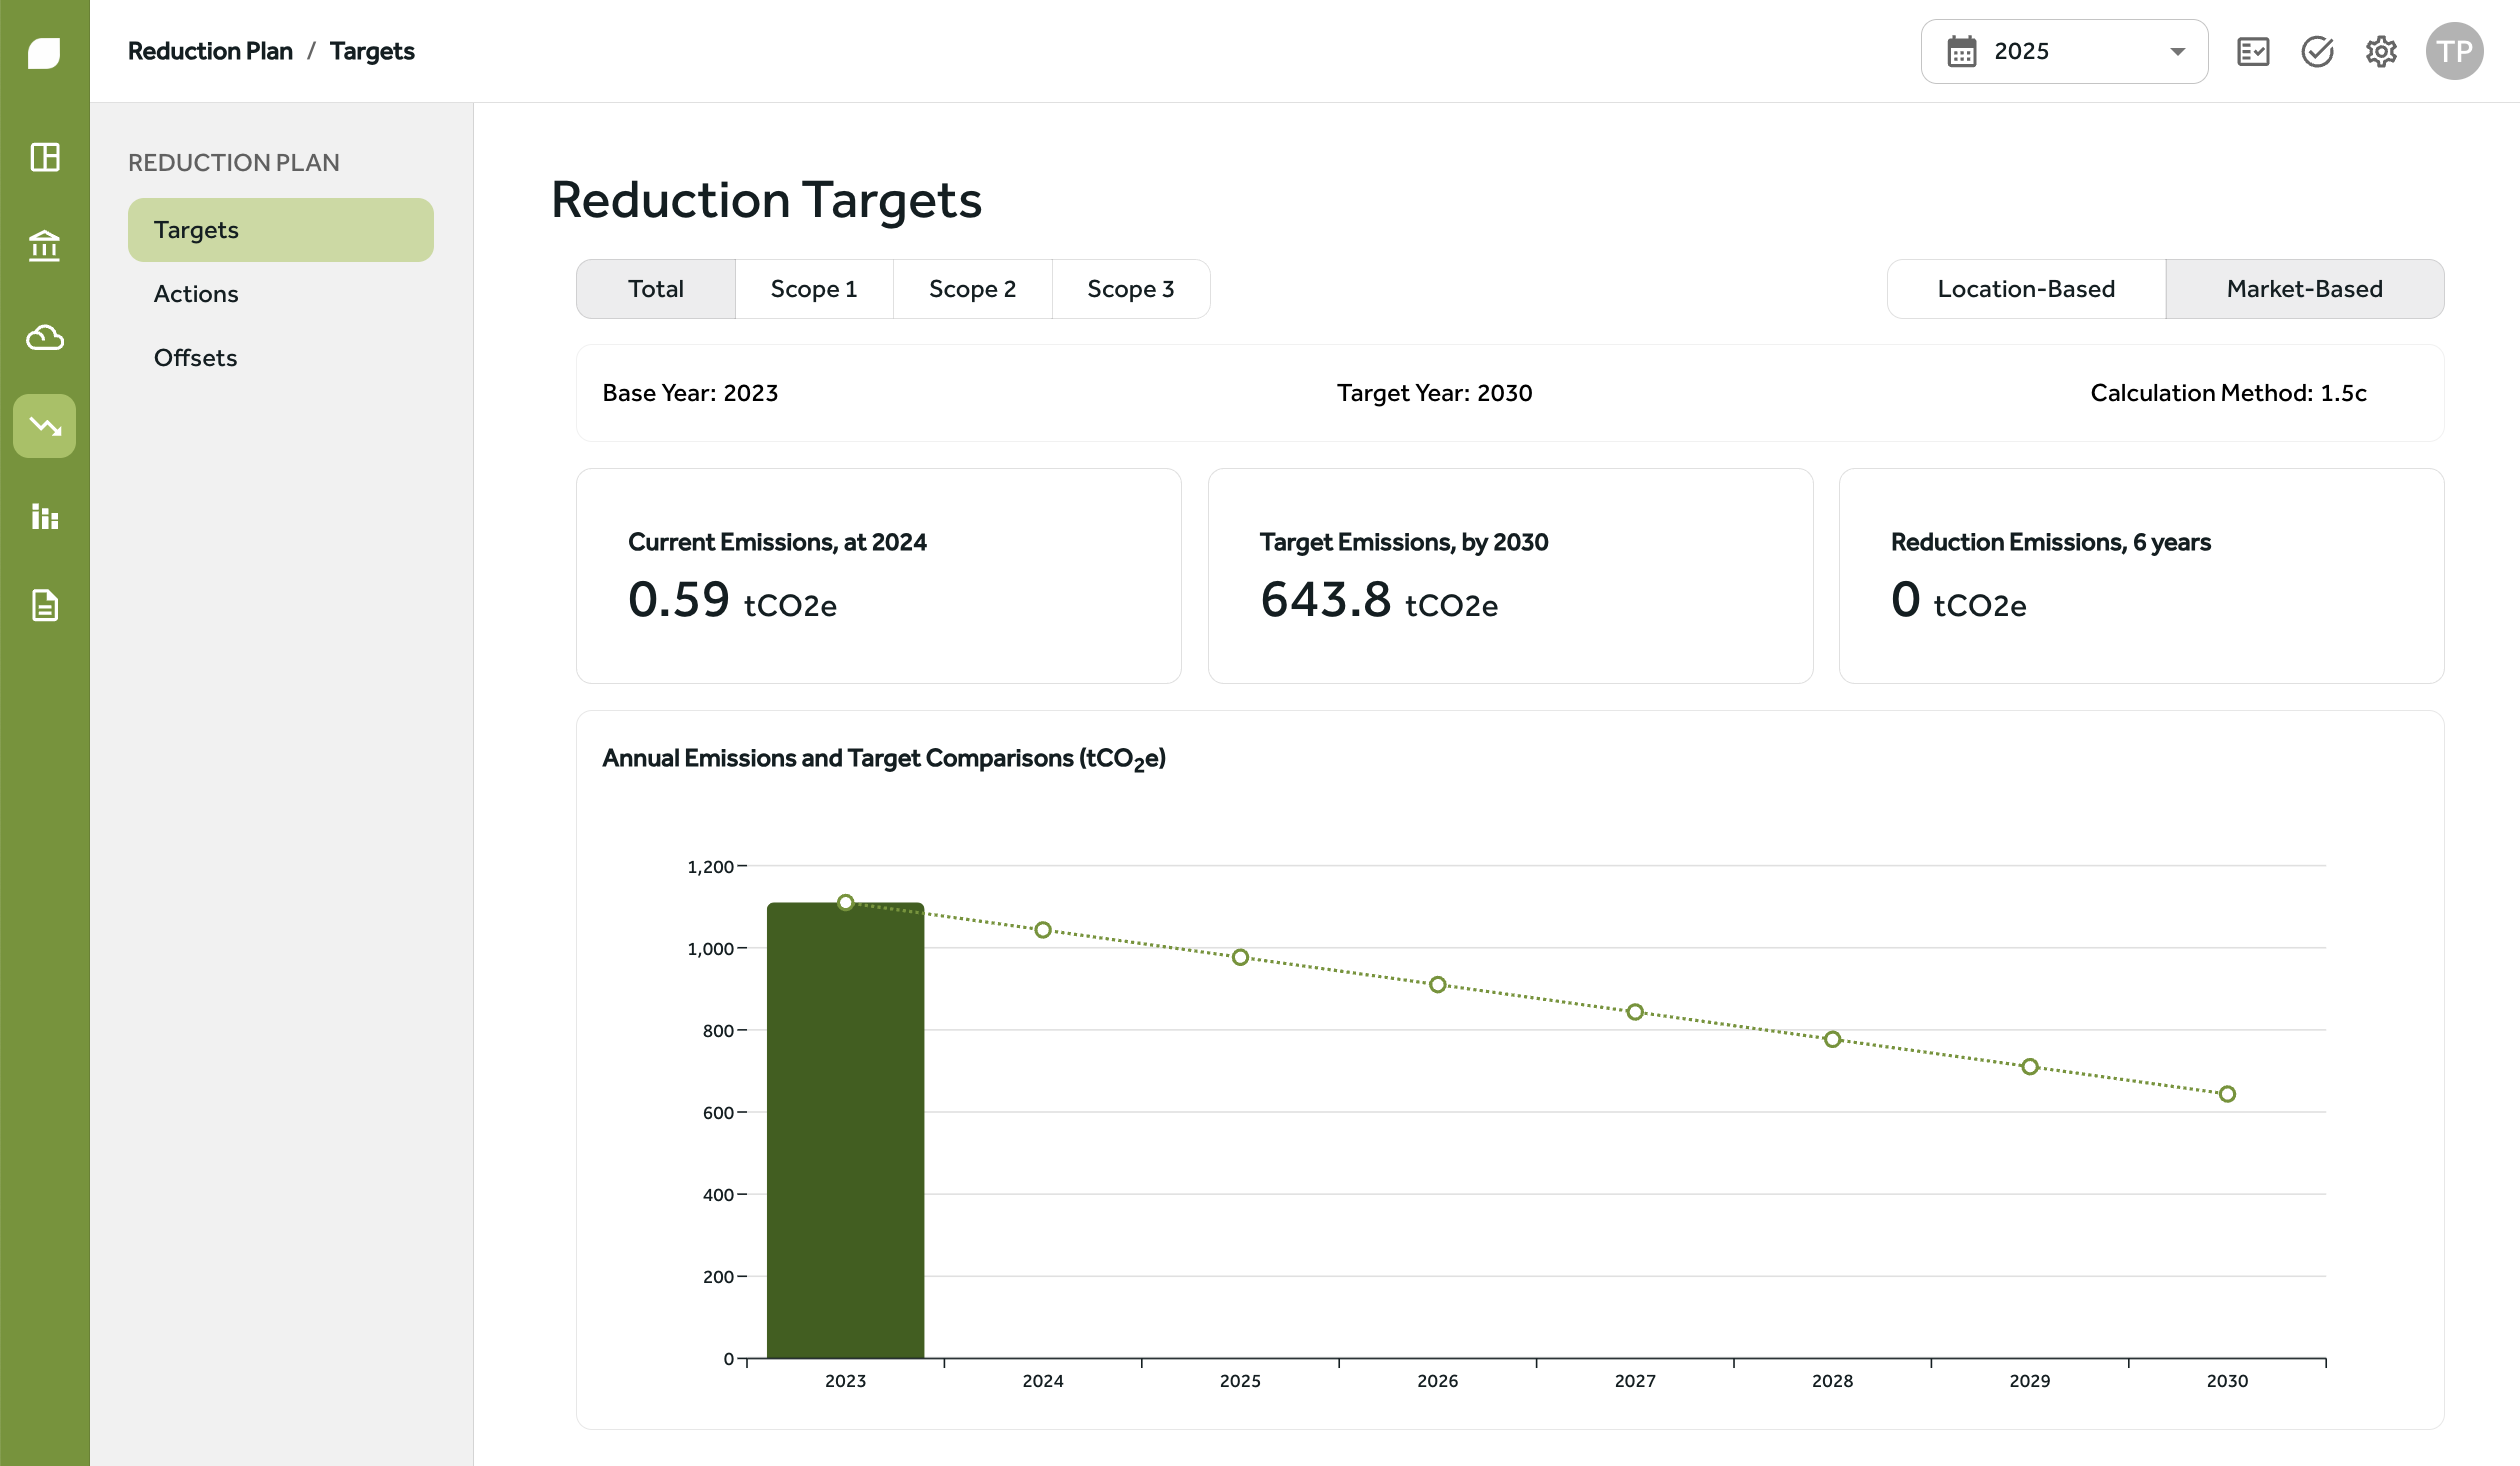
Task: Open Actions in the Reduction Plan menu
Action: pos(196,294)
